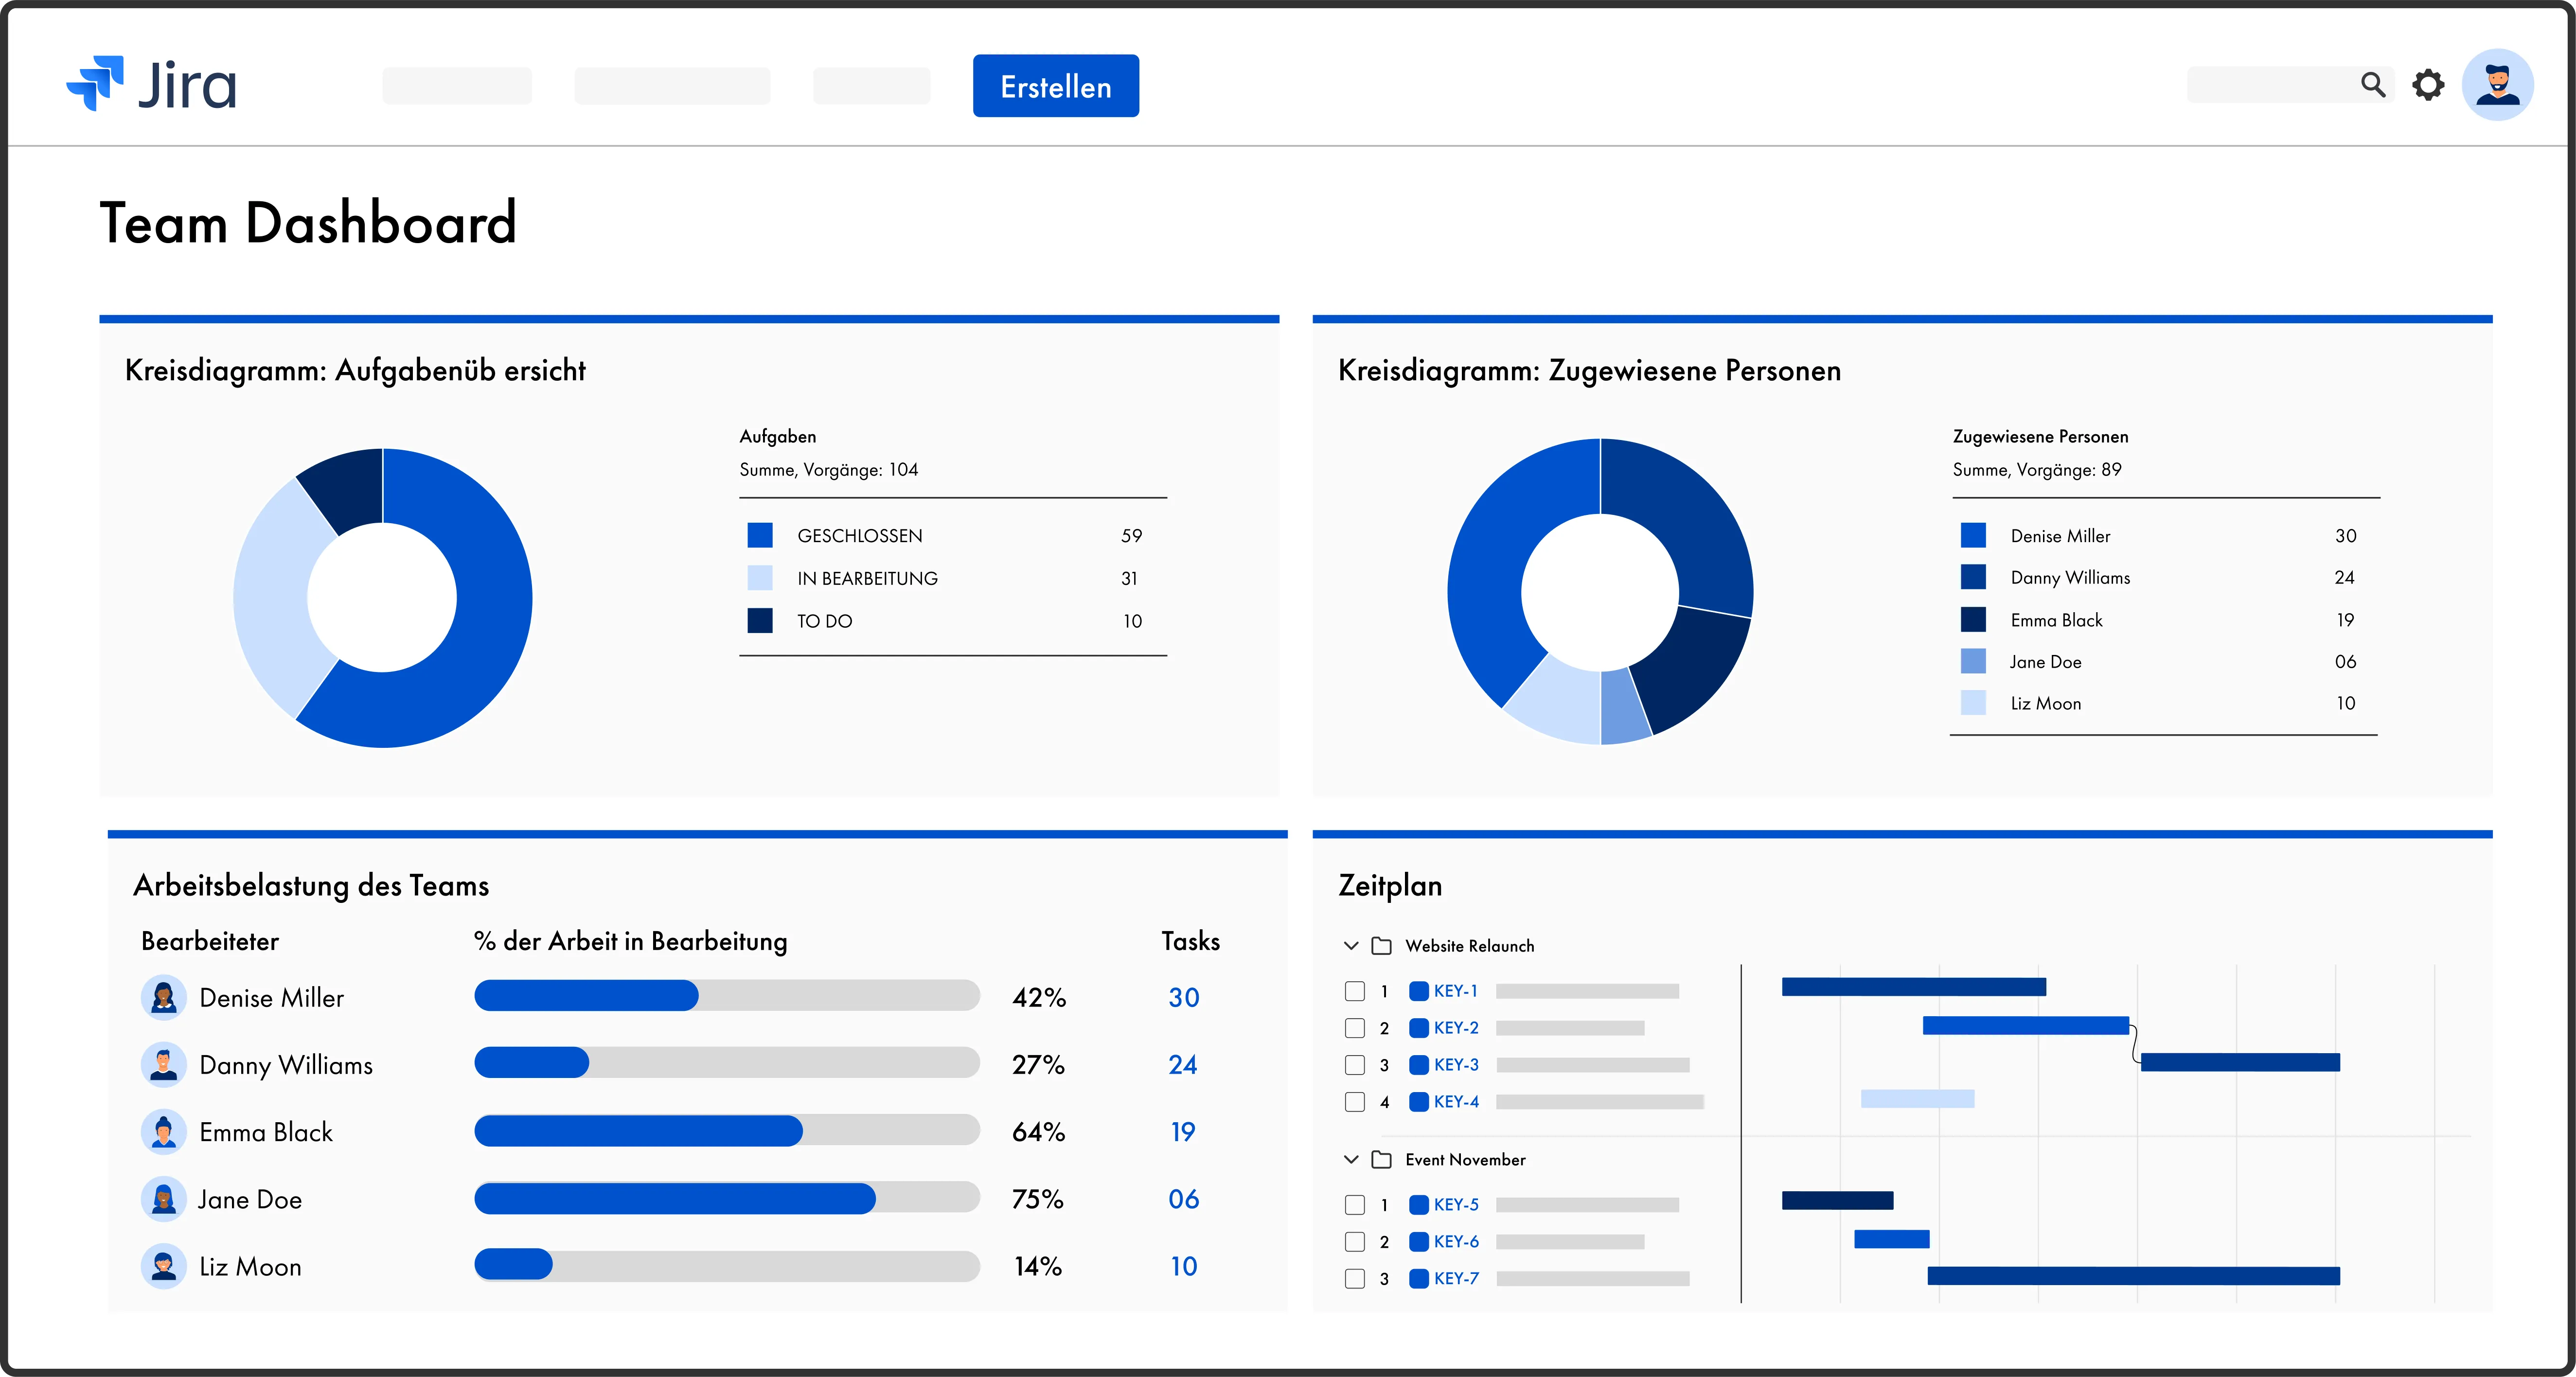Image resolution: width=2576 pixels, height=1377 pixels.
Task: Collapse the Website Relaunch group chevron
Action: click(1351, 946)
